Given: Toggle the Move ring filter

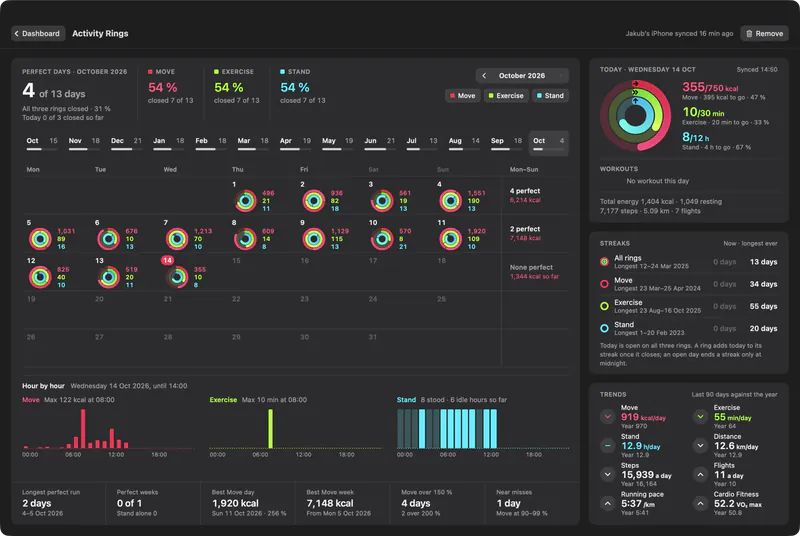Looking at the screenshot, I should coord(463,96).
